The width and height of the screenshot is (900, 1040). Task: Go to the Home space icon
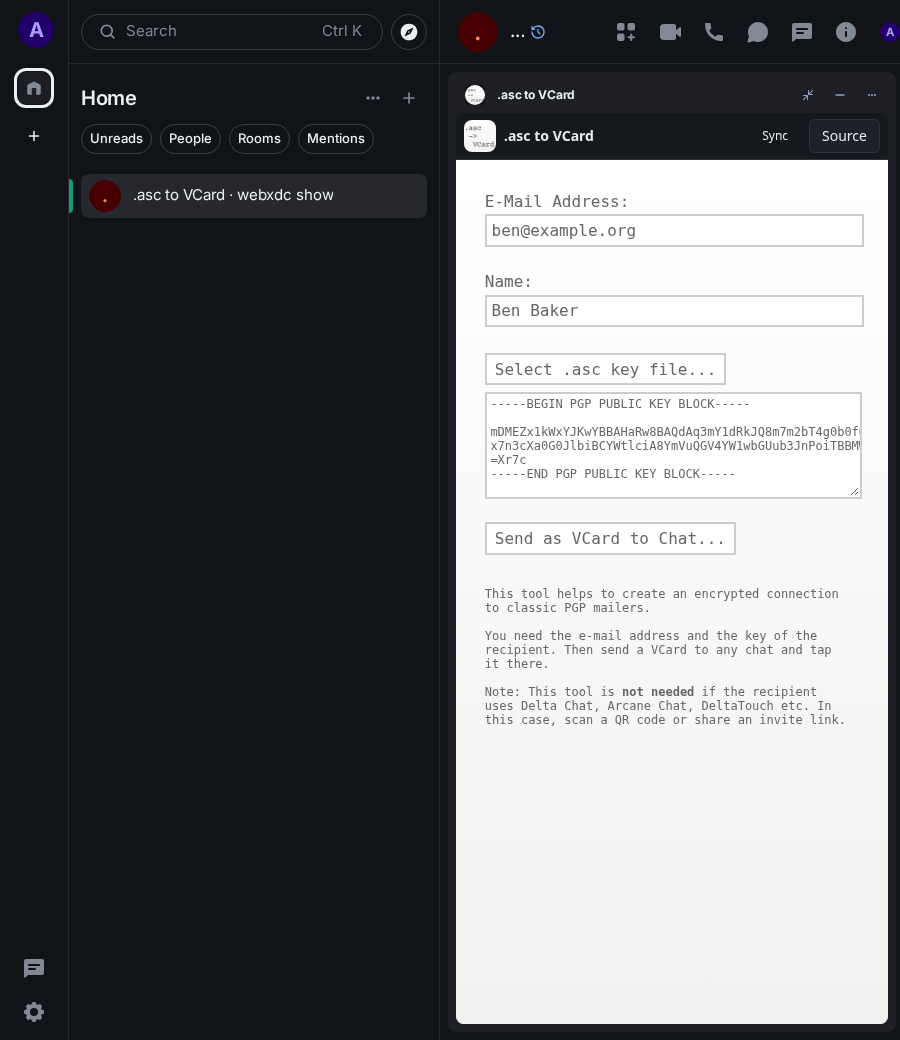pyautogui.click(x=34, y=88)
